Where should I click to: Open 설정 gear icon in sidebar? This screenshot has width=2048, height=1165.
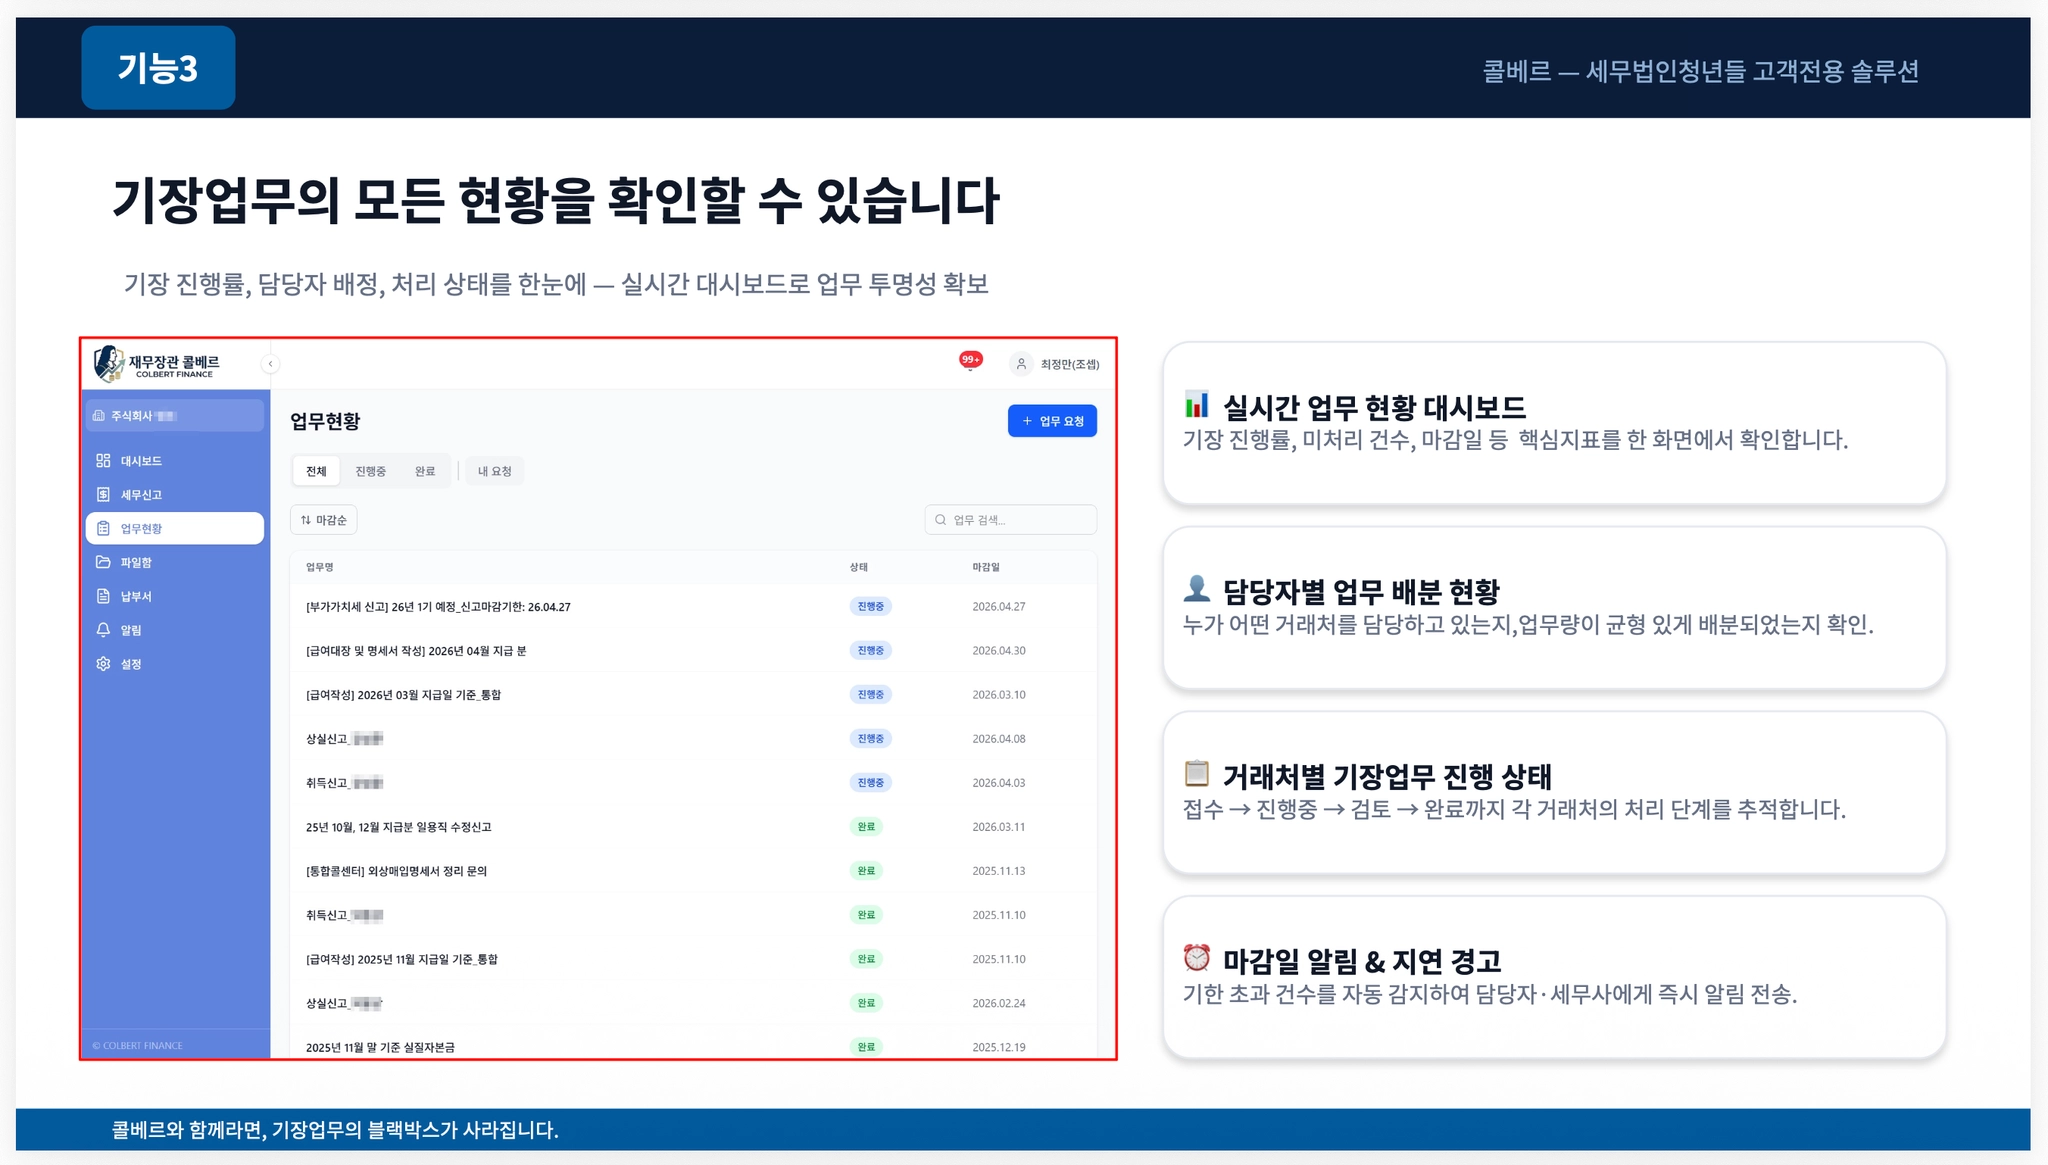click(103, 664)
